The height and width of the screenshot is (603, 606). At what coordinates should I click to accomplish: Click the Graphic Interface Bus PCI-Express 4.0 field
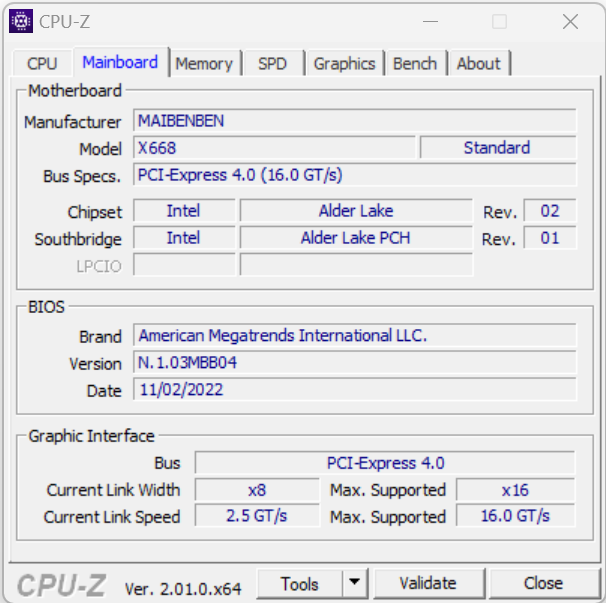tap(385, 463)
